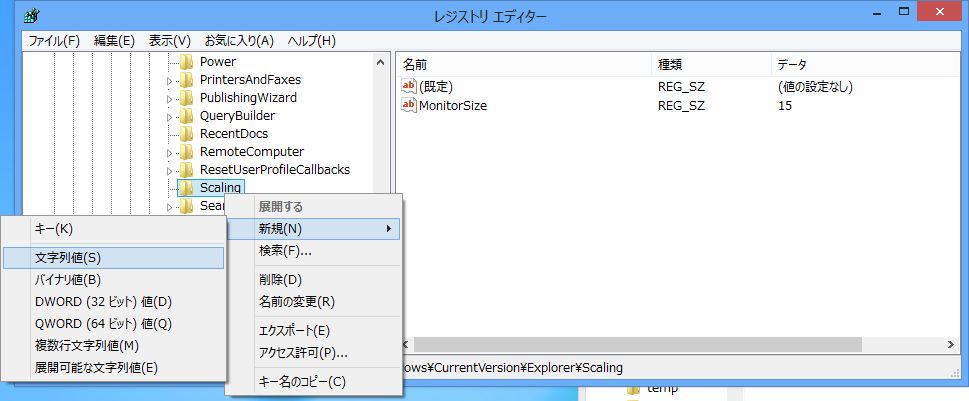This screenshot has height=401, width=969.
Task: Click the (値の設定なし) data cell
Action: [815, 87]
